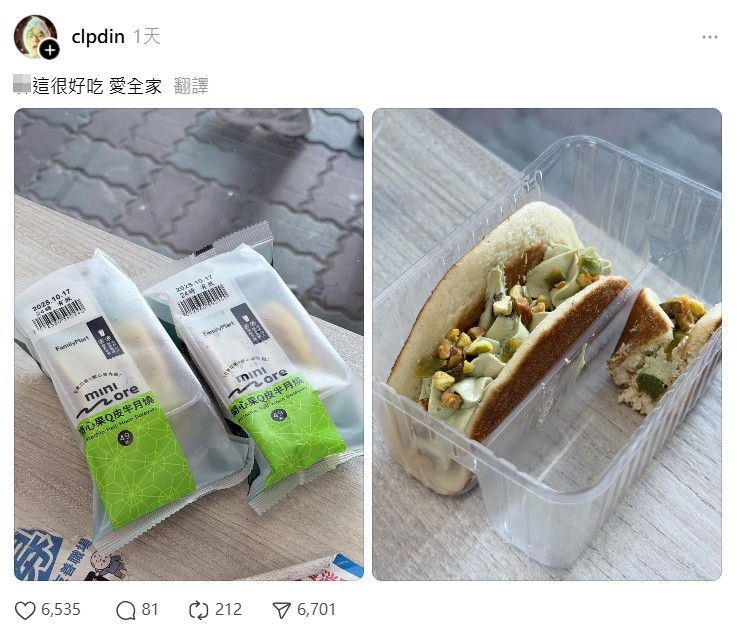Click the clpdin username link

[98, 36]
